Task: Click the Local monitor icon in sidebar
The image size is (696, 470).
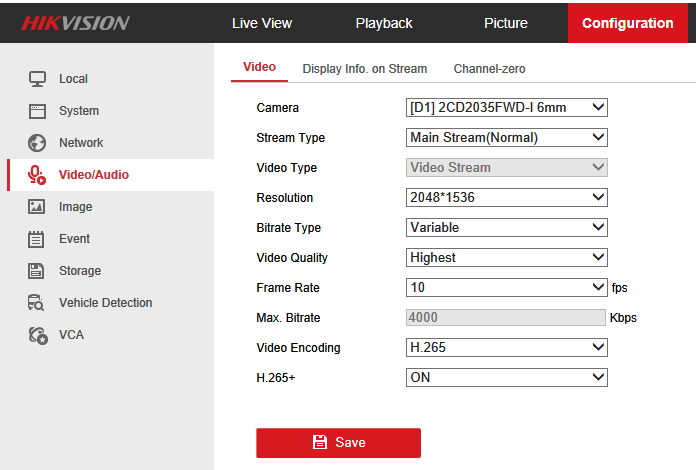Action: pyautogui.click(x=37, y=79)
